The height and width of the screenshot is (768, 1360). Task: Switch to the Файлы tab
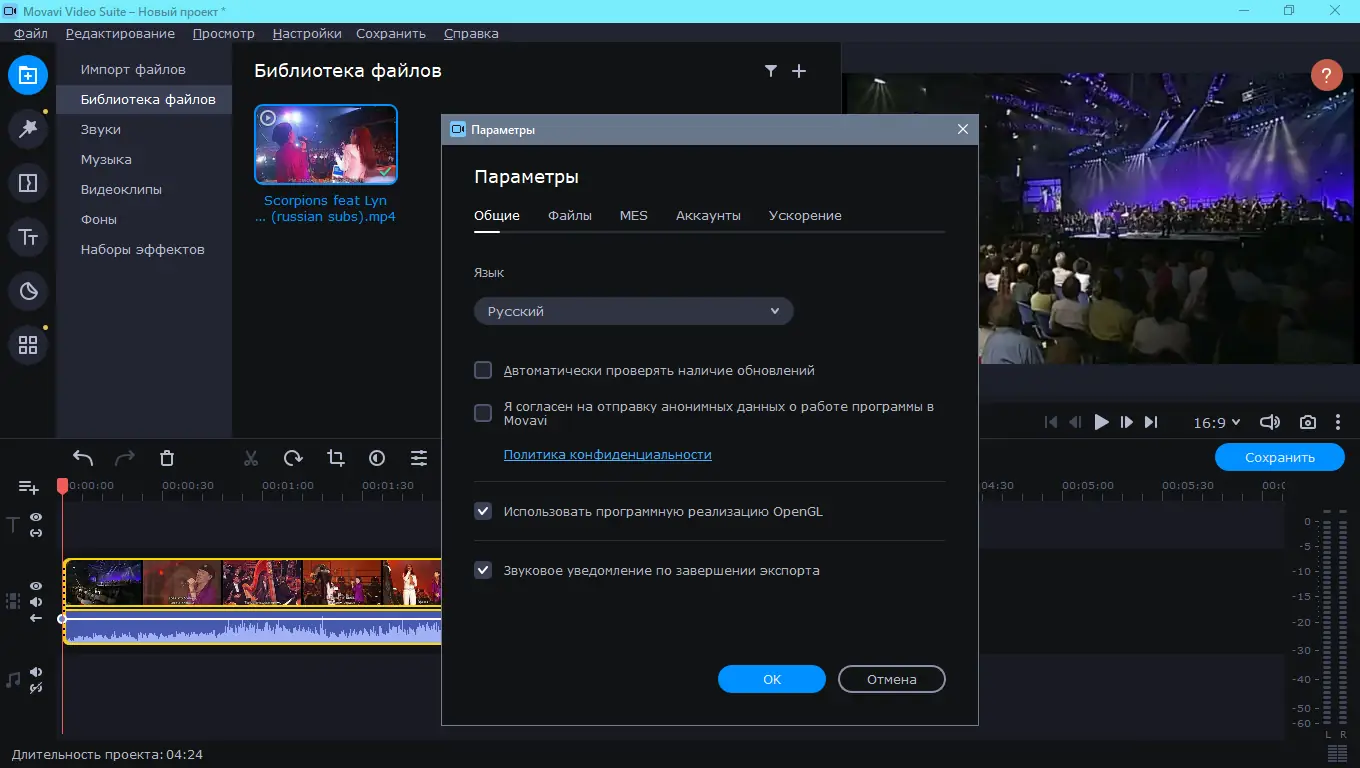click(570, 215)
